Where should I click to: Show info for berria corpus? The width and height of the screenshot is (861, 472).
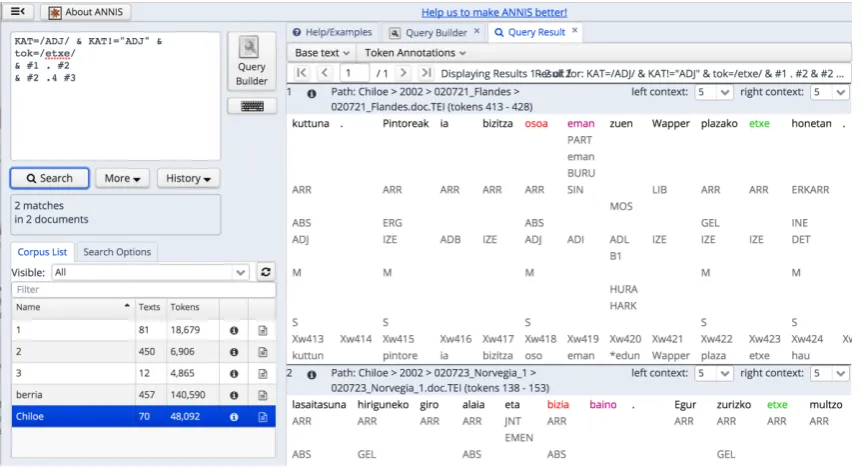(234, 395)
